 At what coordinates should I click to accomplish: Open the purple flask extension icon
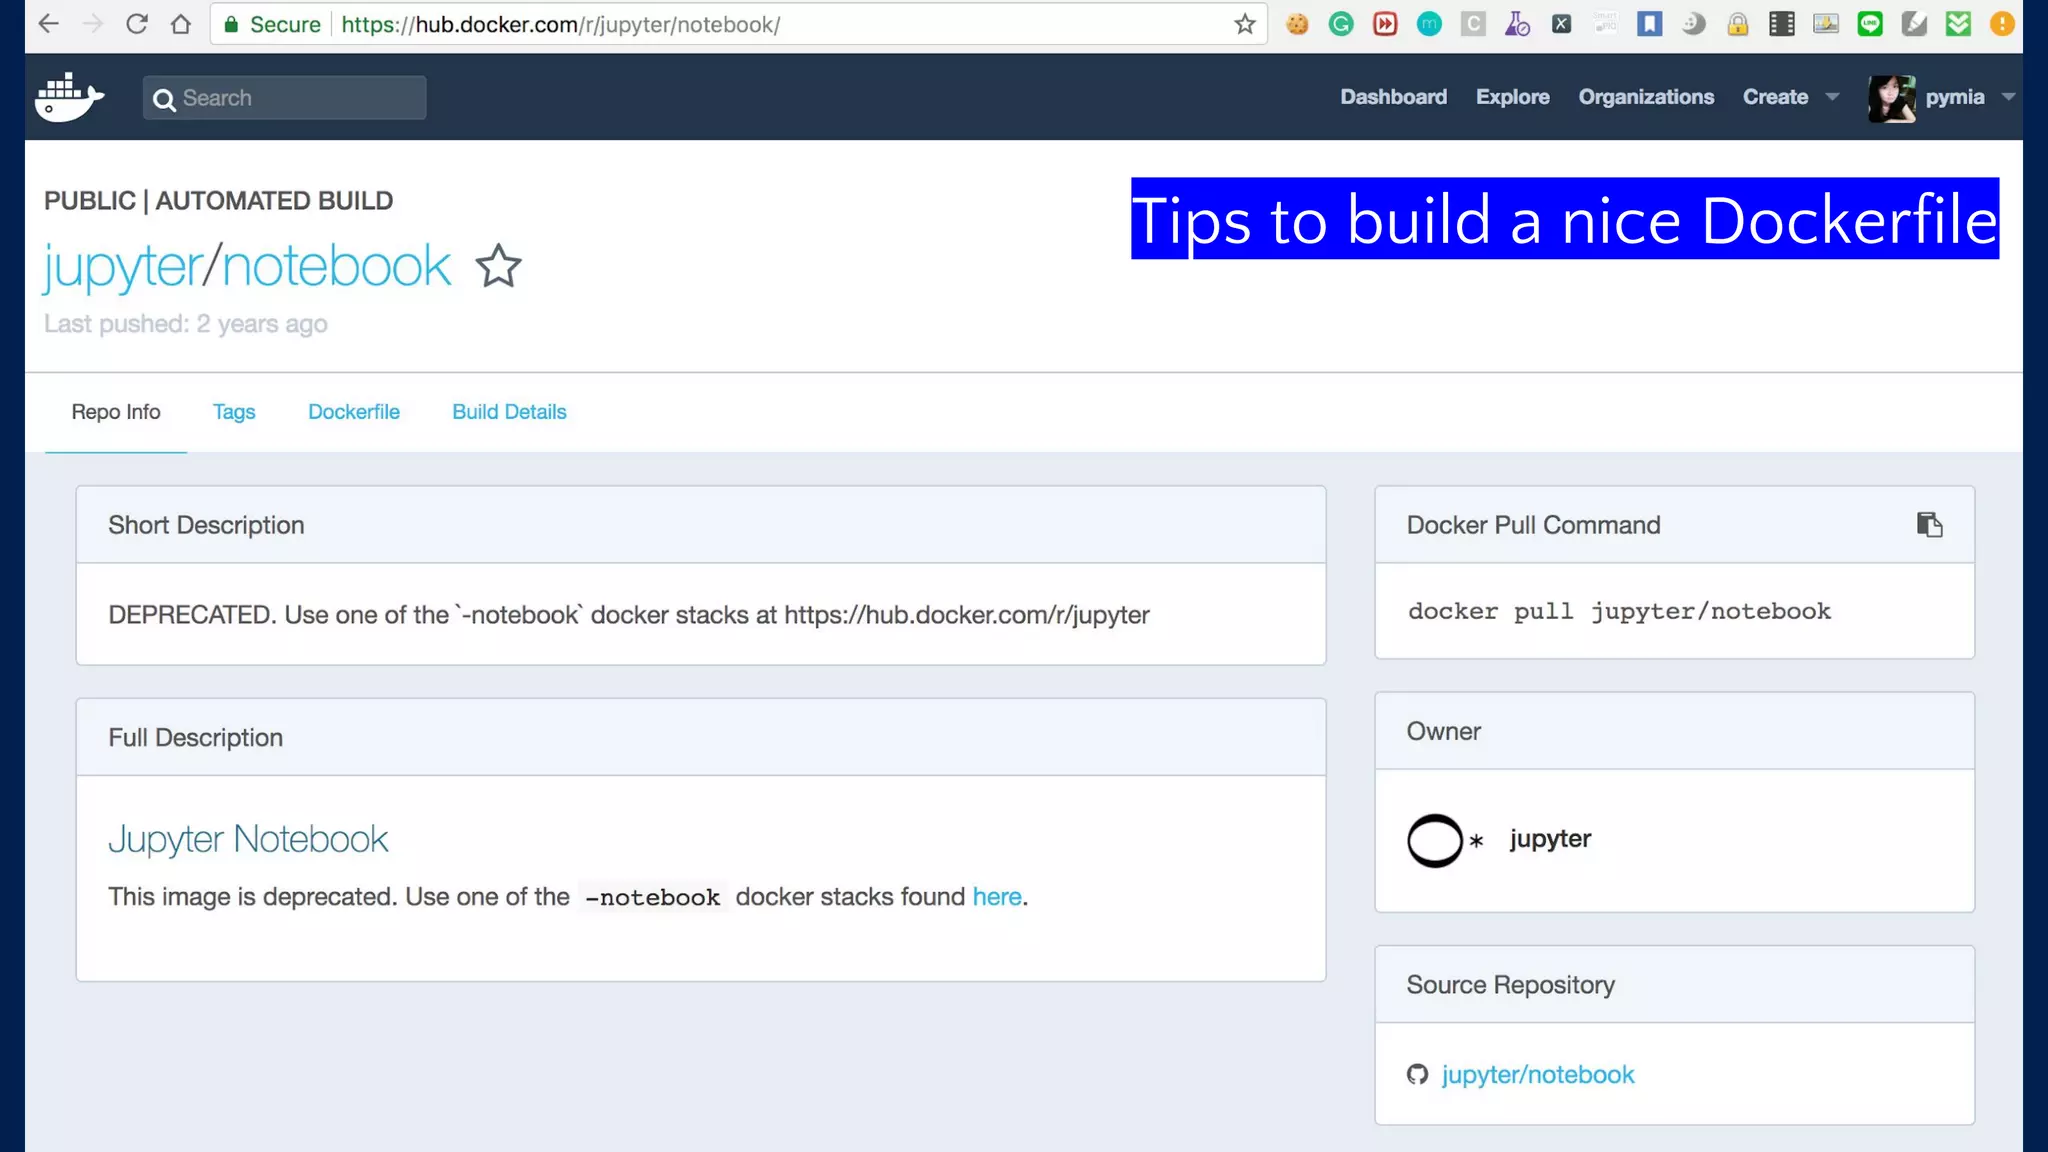(x=1517, y=24)
